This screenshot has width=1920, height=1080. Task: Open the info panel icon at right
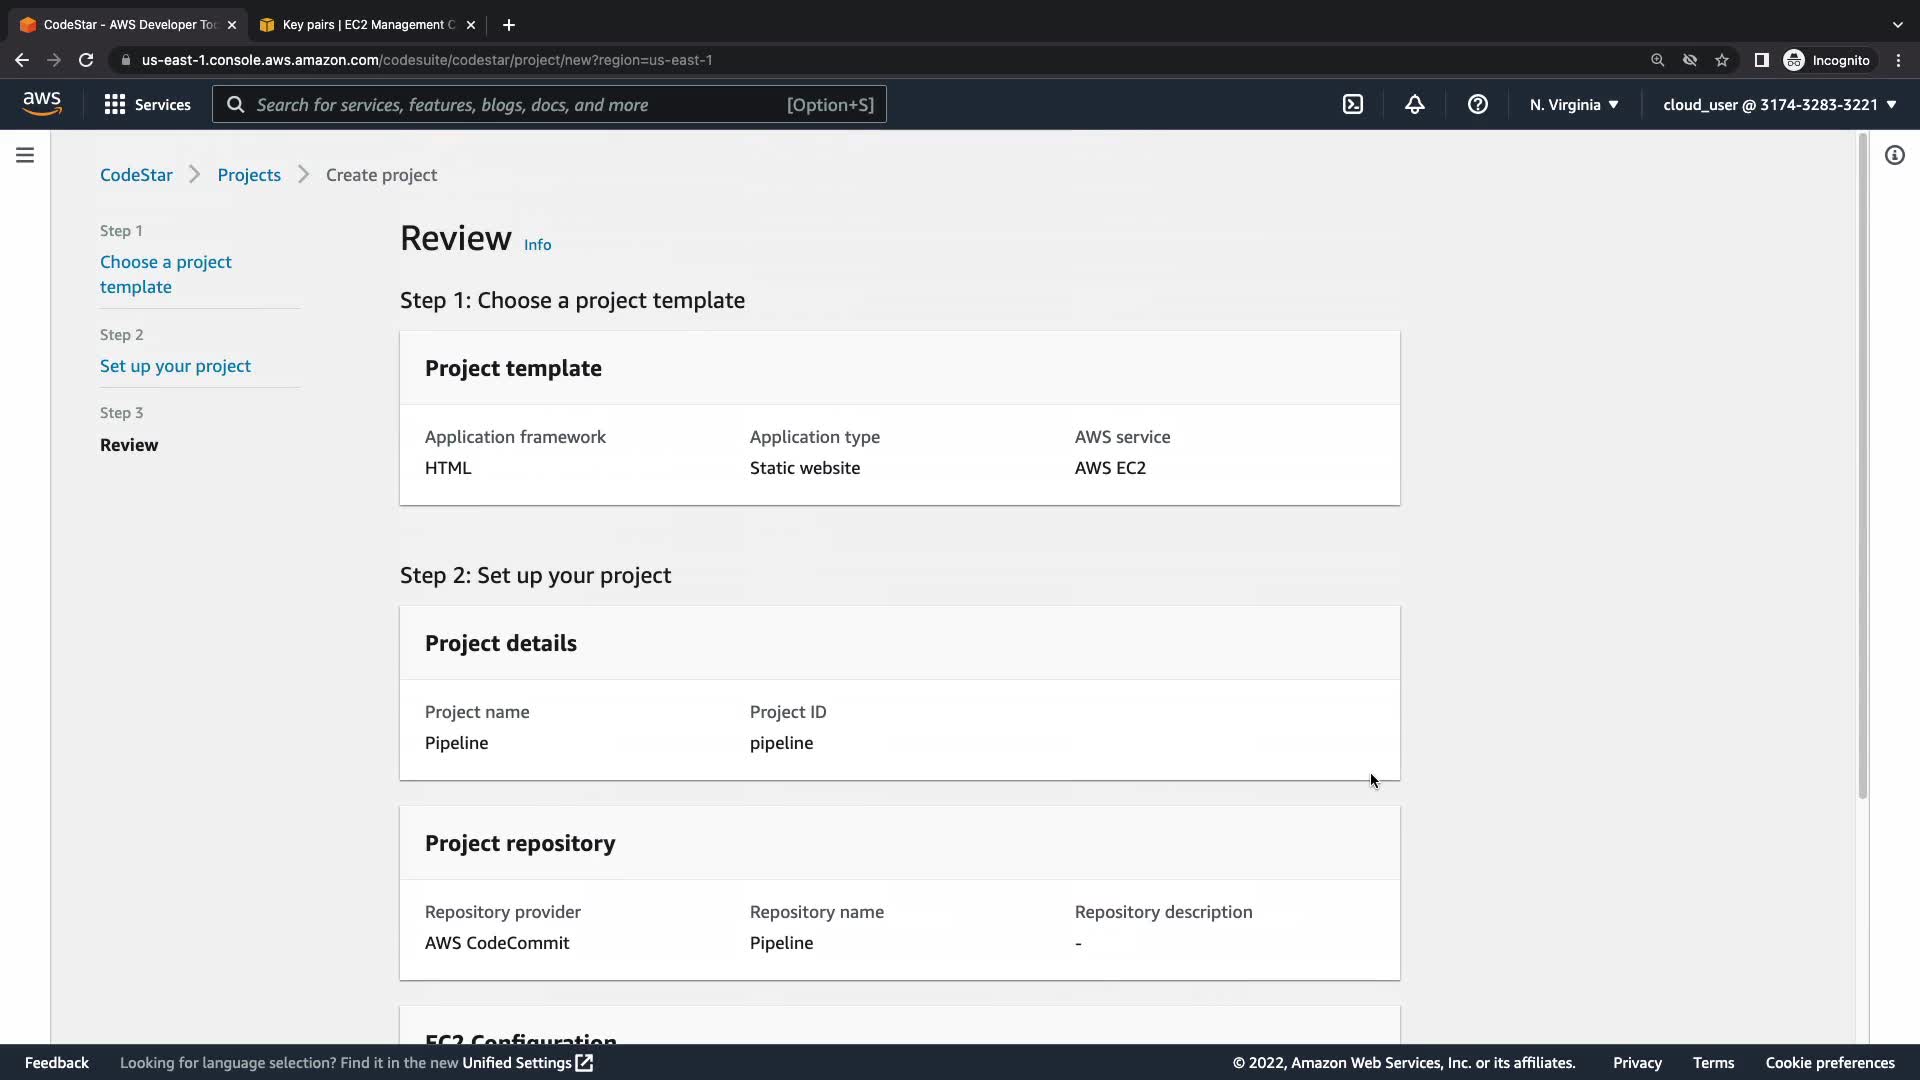[x=1894, y=155]
